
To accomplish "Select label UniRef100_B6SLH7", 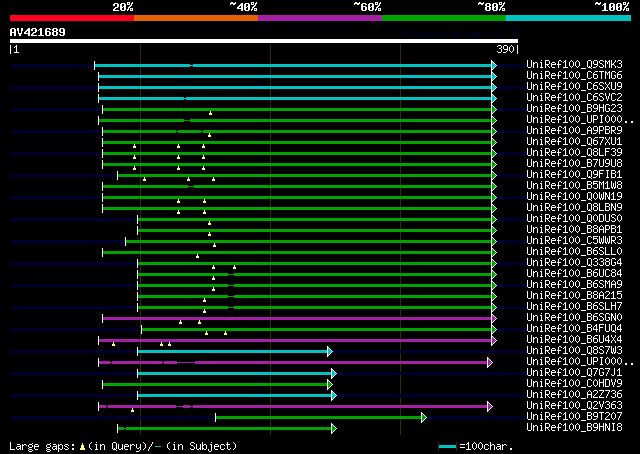I will click(574, 307).
